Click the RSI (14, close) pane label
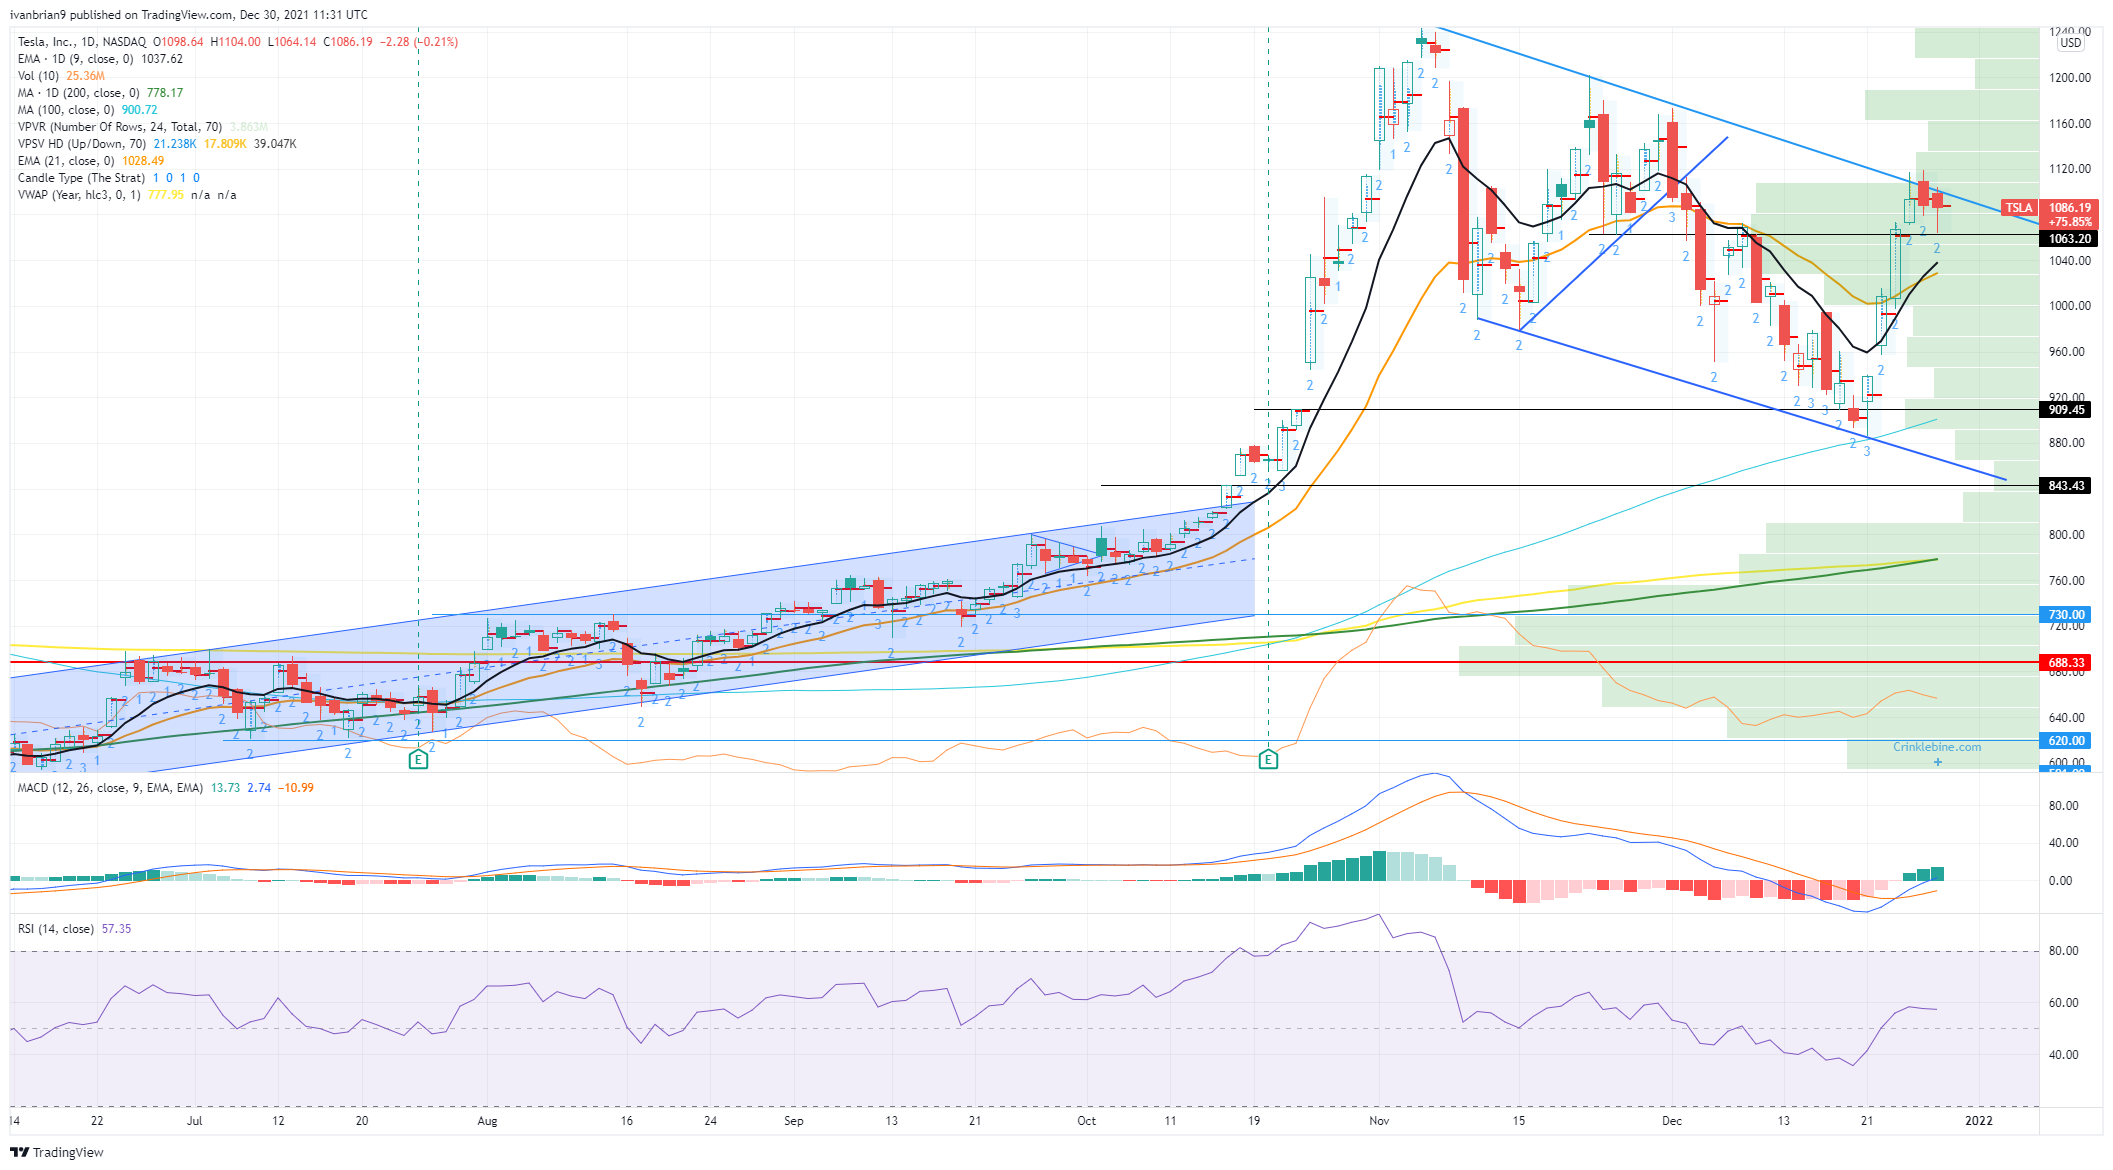Image resolution: width=2113 pixels, height=1170 pixels. coord(56,929)
